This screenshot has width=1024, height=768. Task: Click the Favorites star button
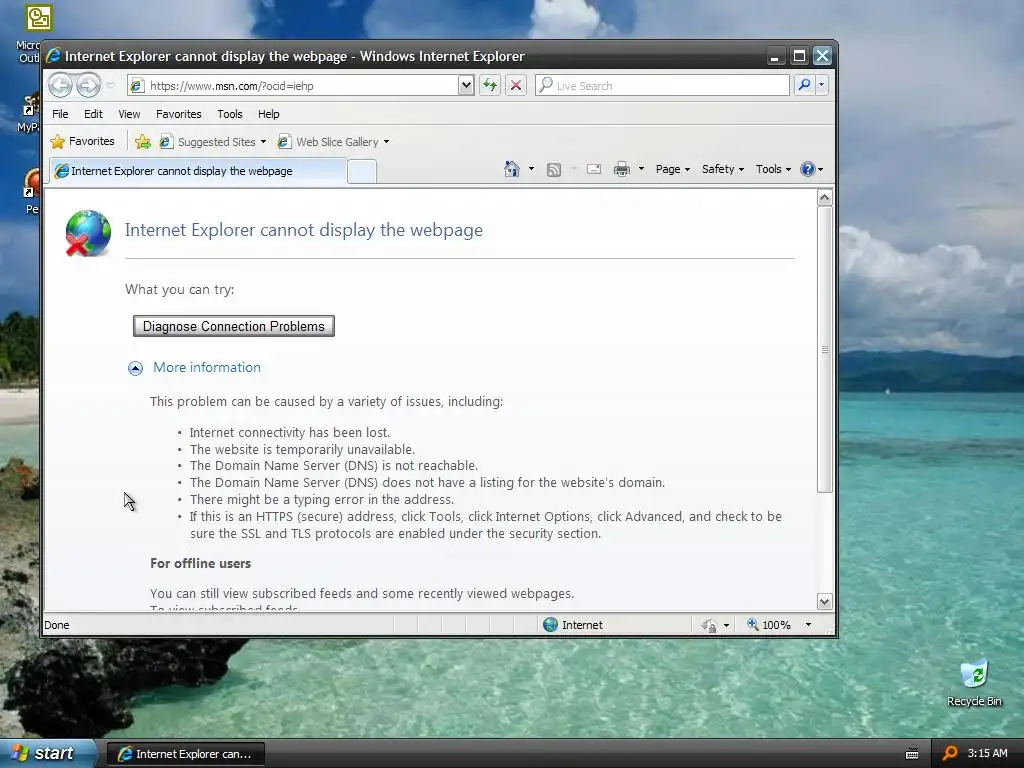click(x=83, y=141)
